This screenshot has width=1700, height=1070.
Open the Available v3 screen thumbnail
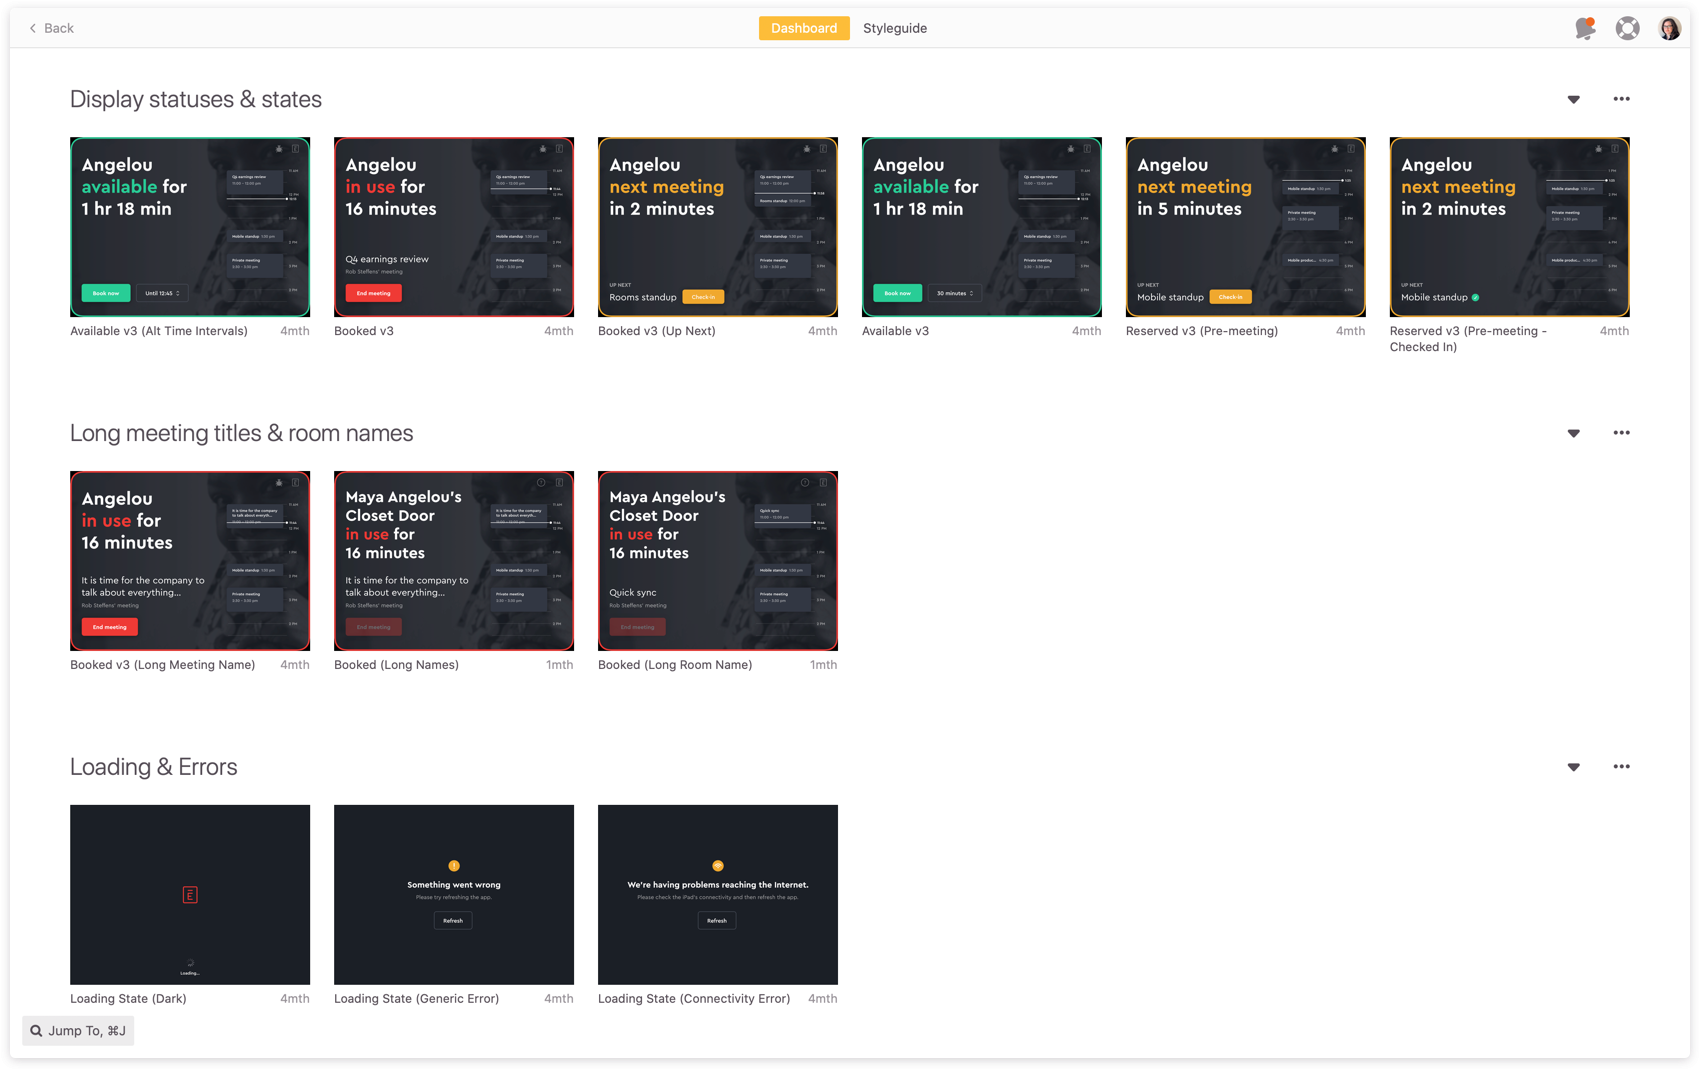point(982,227)
